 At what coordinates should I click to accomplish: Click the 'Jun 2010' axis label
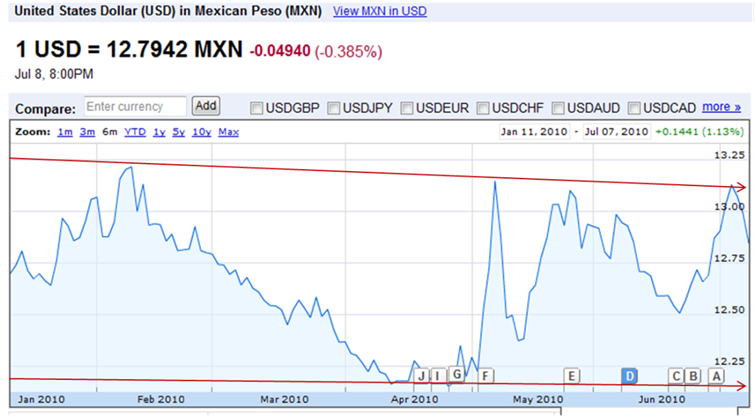pyautogui.click(x=662, y=399)
